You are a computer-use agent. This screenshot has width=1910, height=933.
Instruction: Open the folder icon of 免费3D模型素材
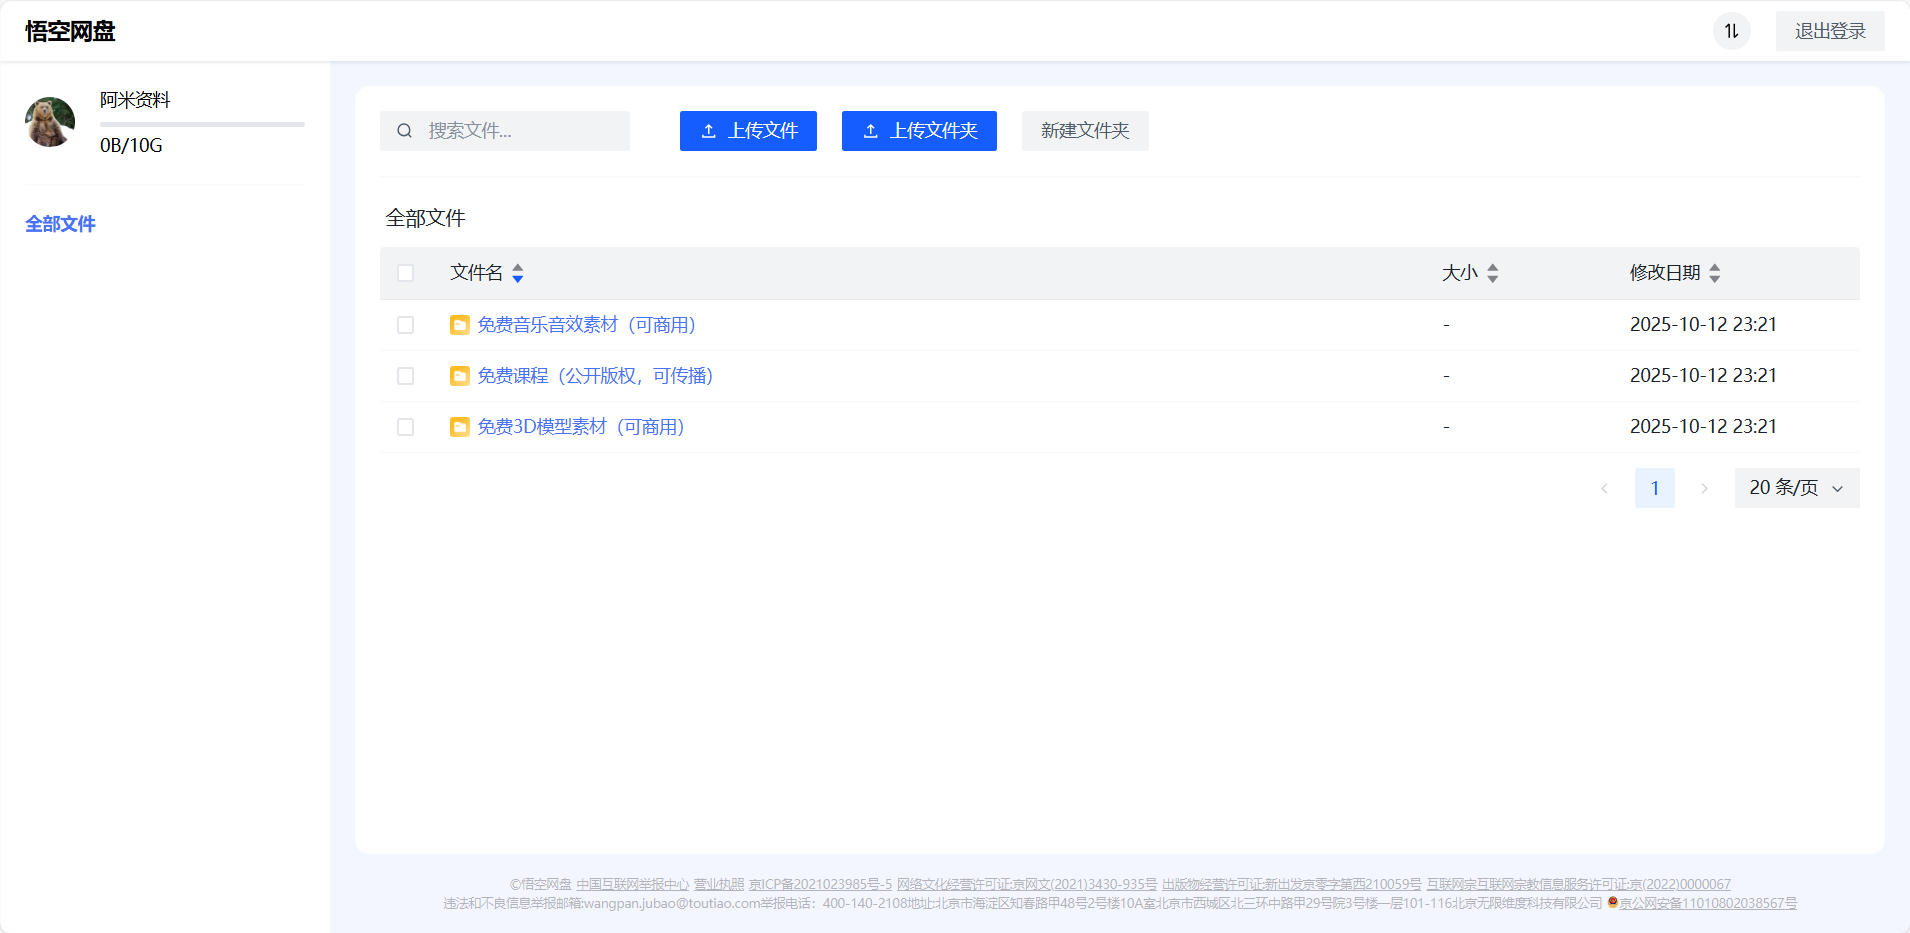(x=459, y=426)
